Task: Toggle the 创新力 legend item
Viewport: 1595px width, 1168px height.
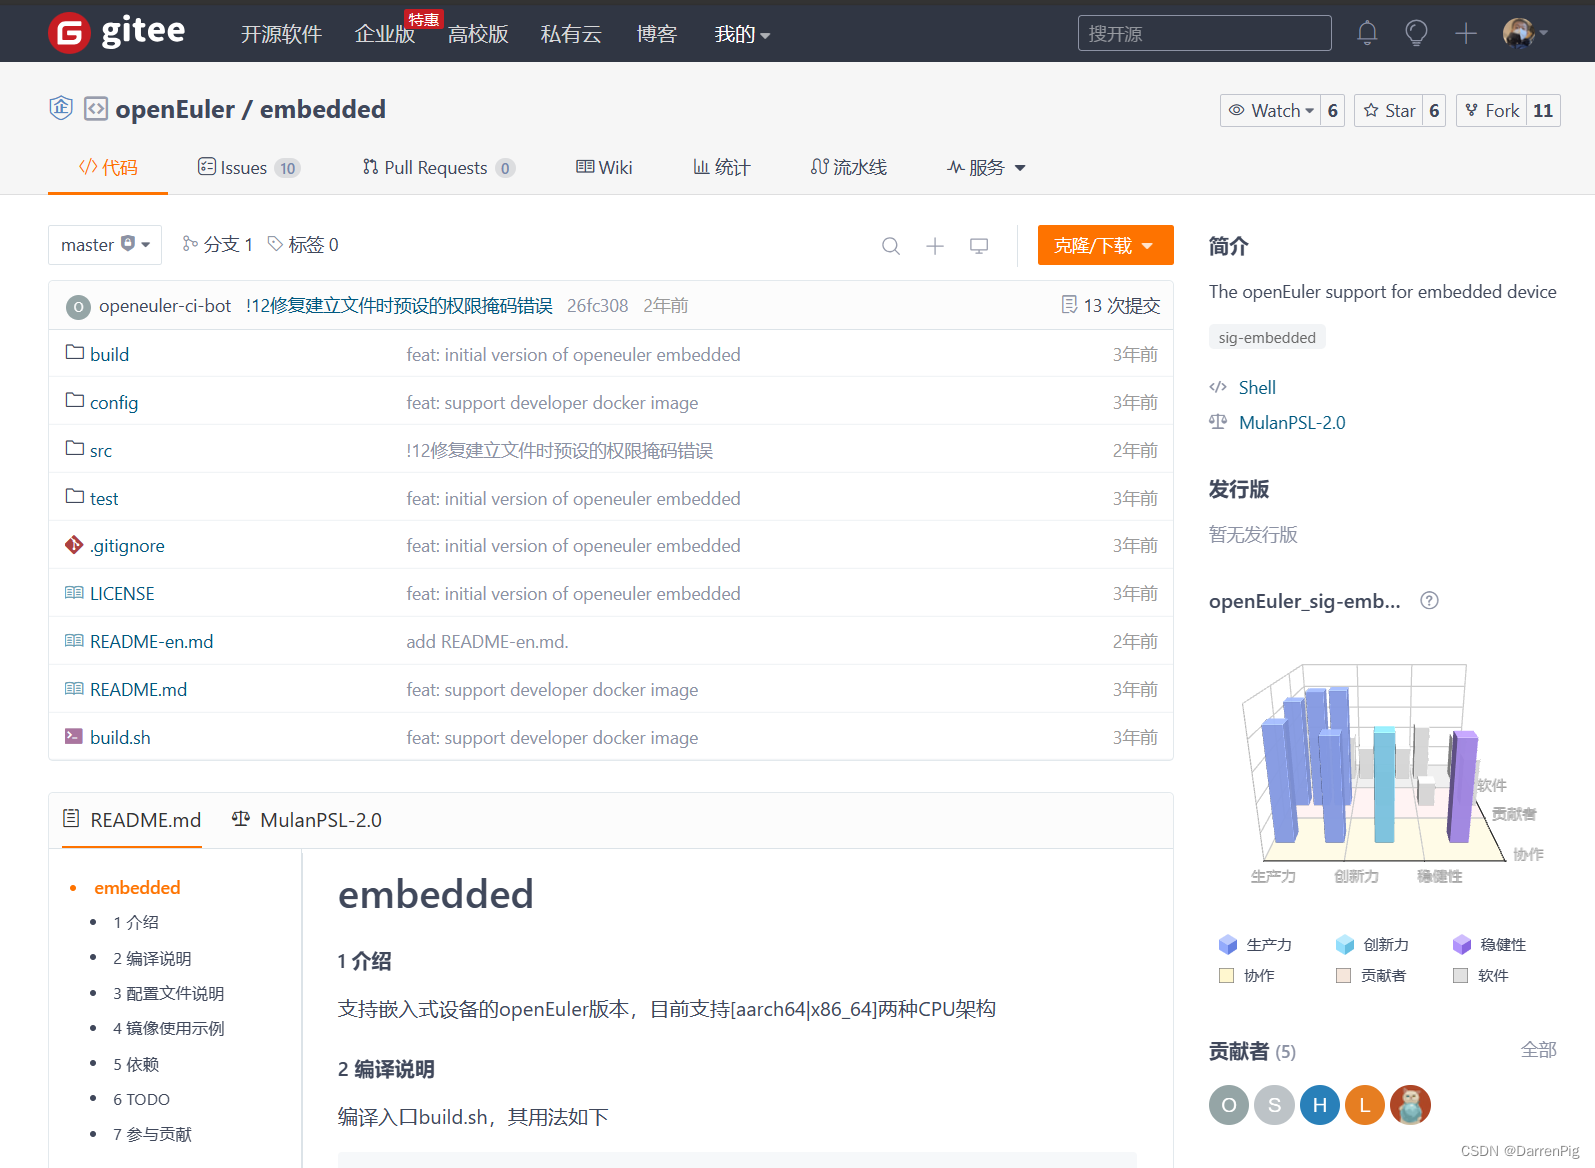Action: click(x=1372, y=945)
